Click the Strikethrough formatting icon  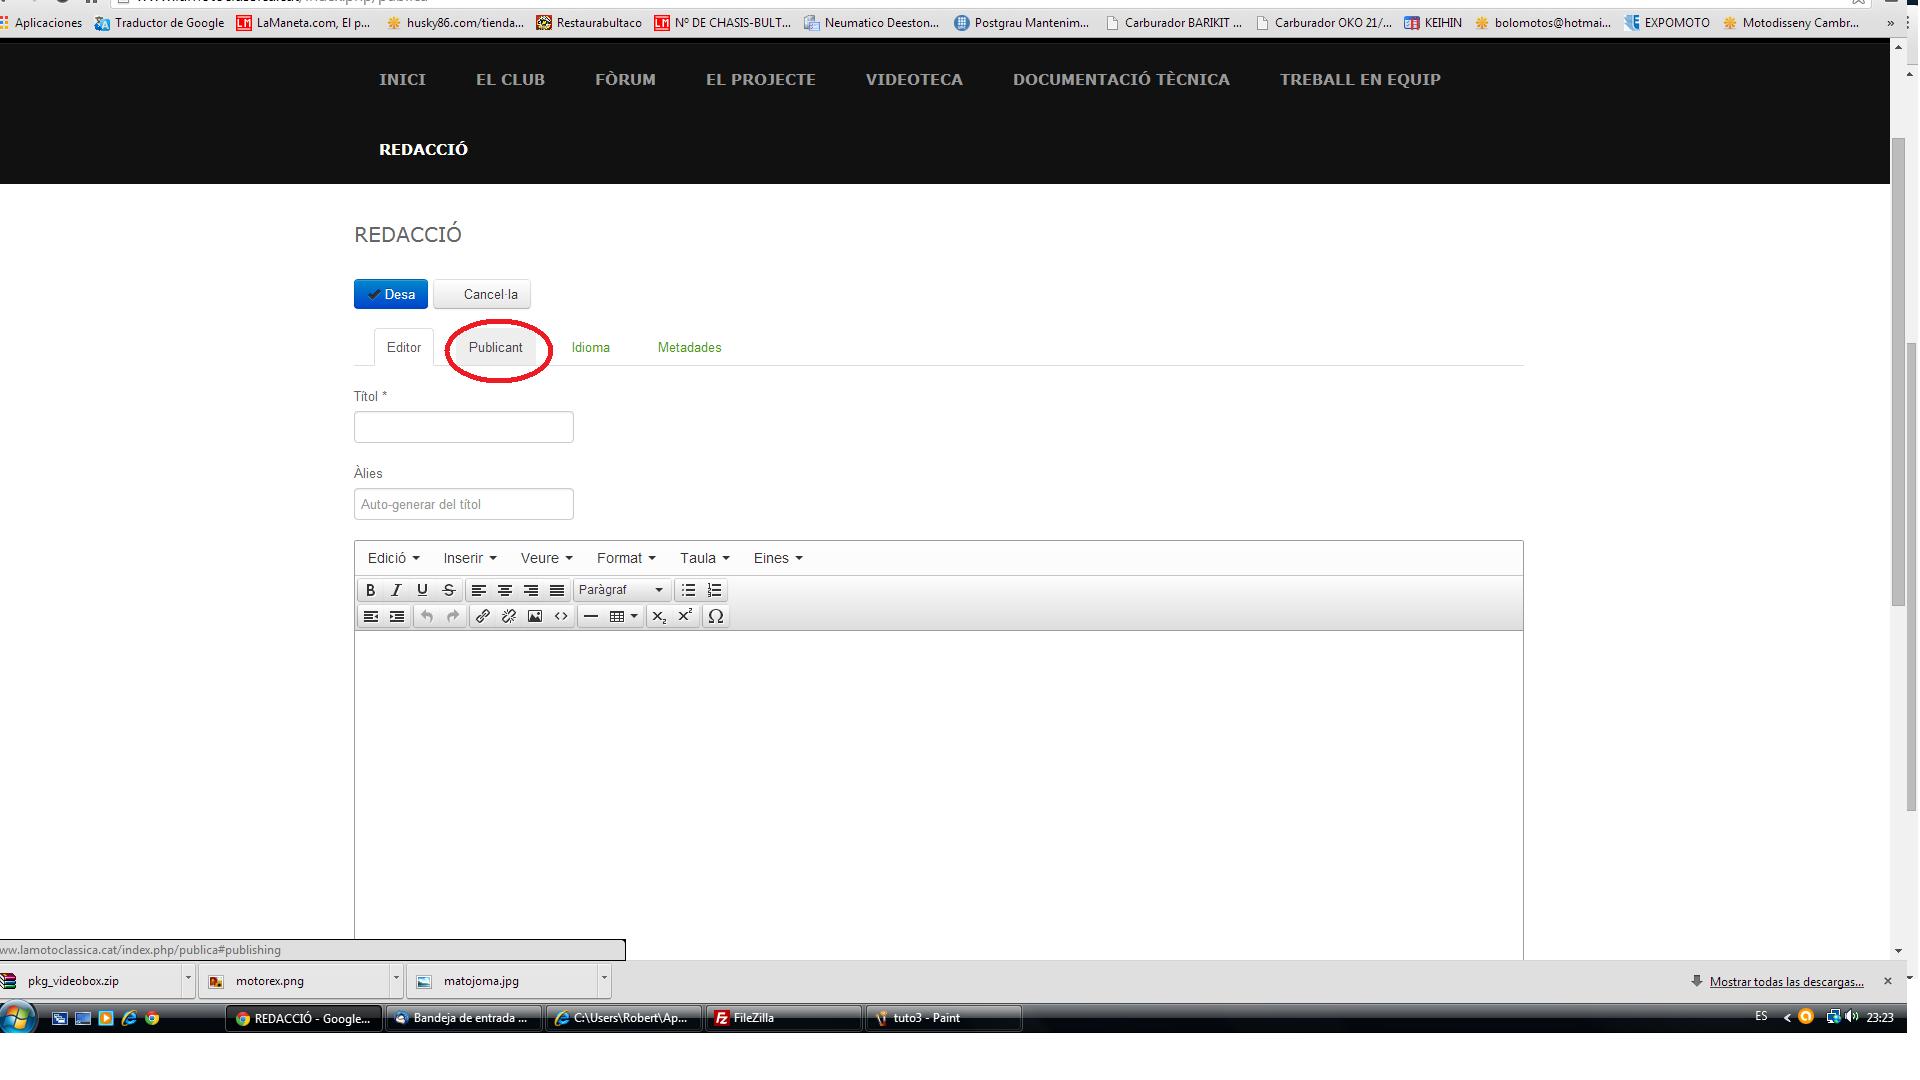coord(448,589)
